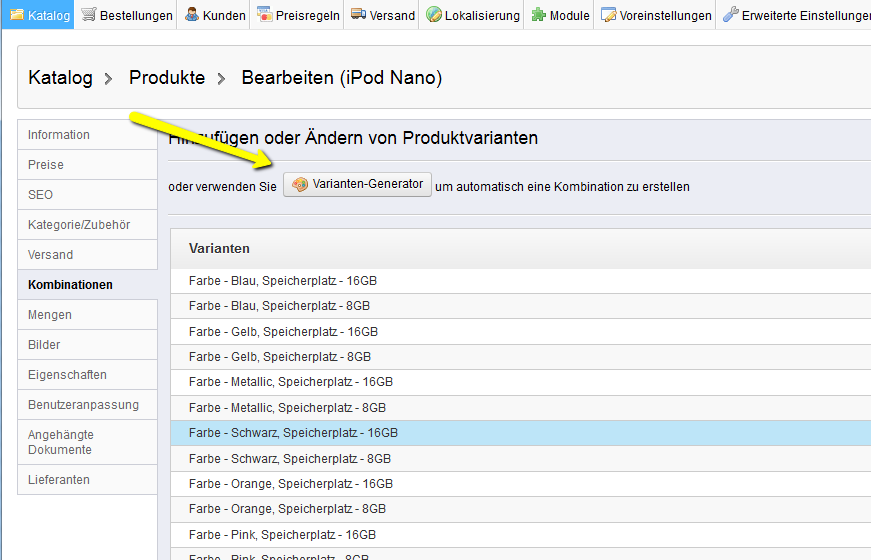Switch to the Mengen tab
Screen dimensions: 871x560
click(x=87, y=314)
